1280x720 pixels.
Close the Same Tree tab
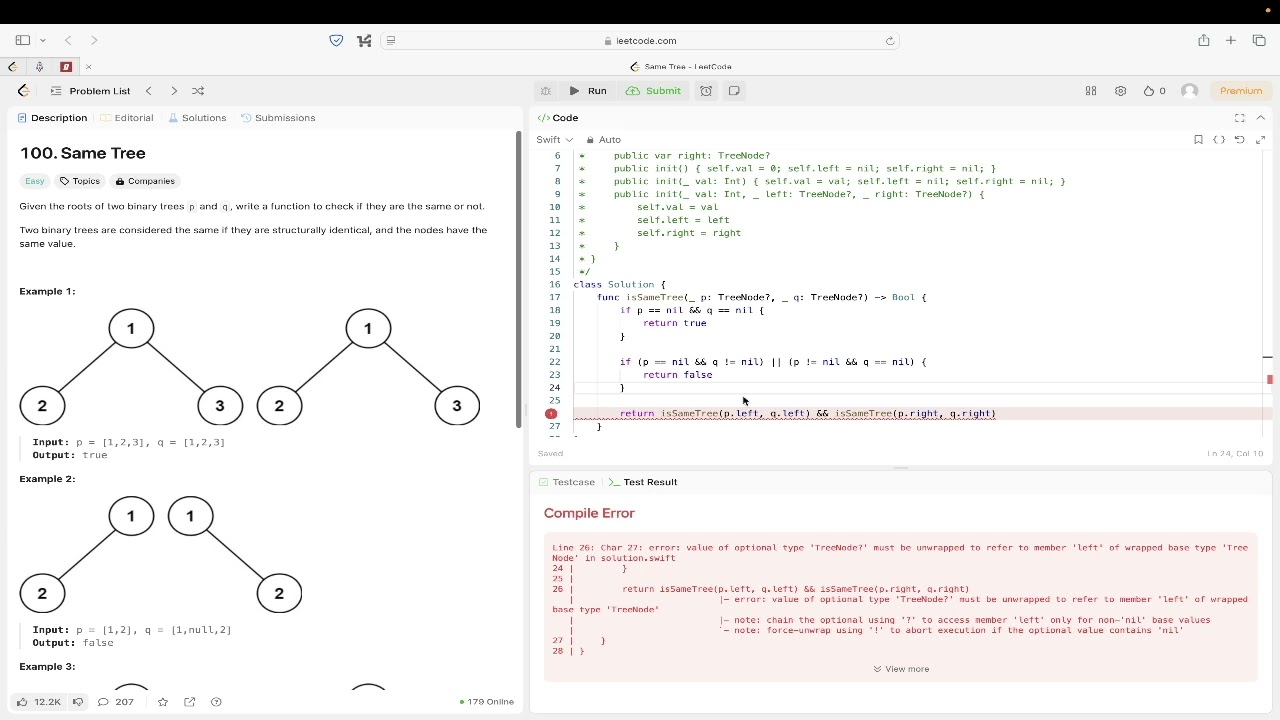[89, 67]
